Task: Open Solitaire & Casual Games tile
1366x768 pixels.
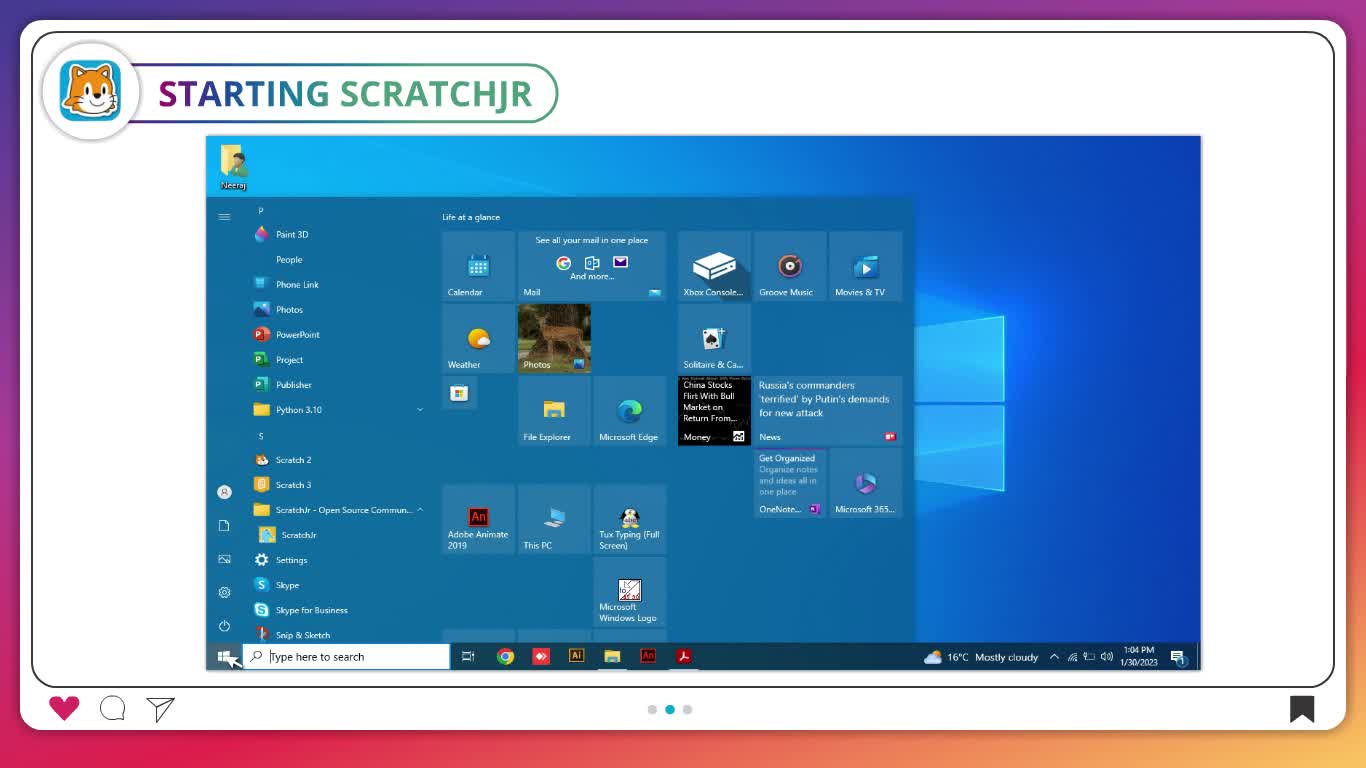Action: click(714, 338)
